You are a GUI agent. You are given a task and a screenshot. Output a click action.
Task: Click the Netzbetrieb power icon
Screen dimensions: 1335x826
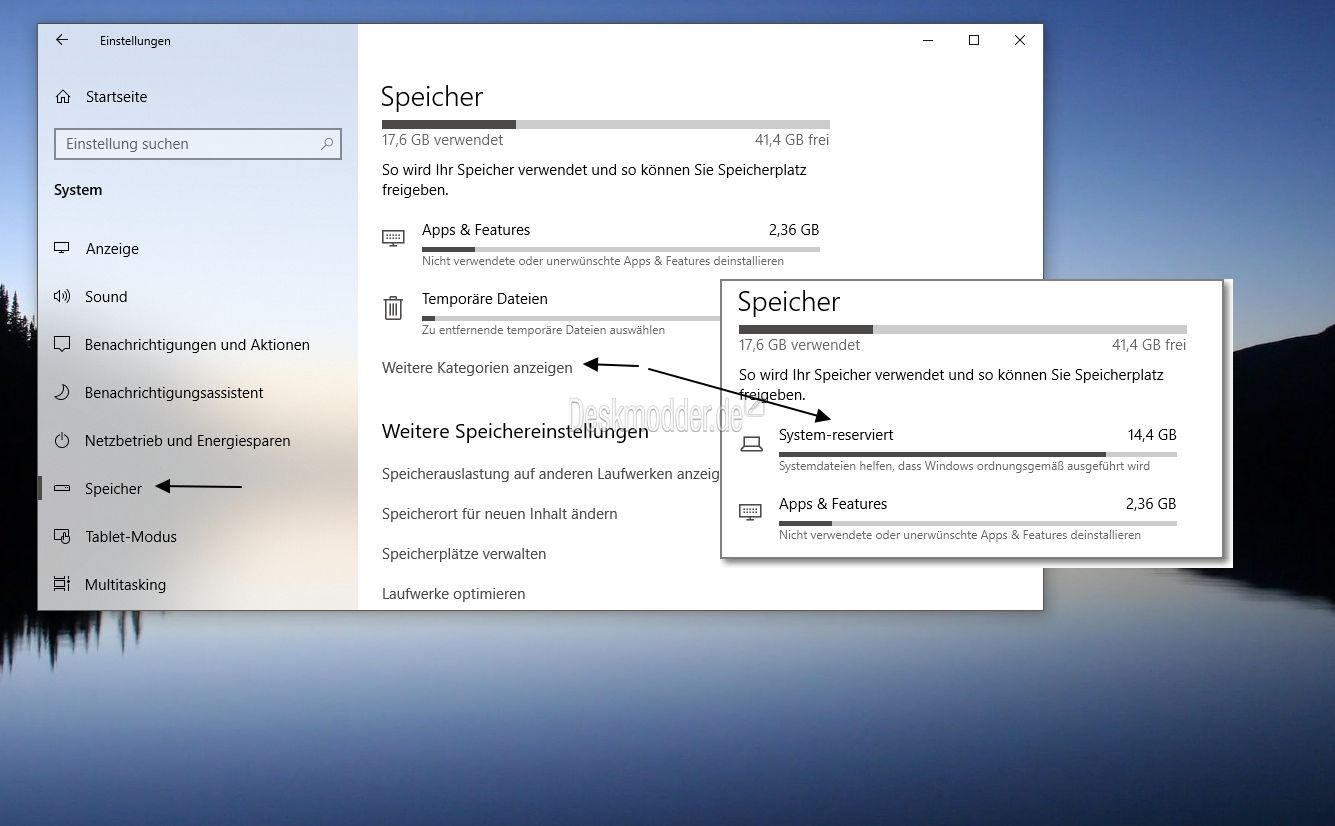62,441
